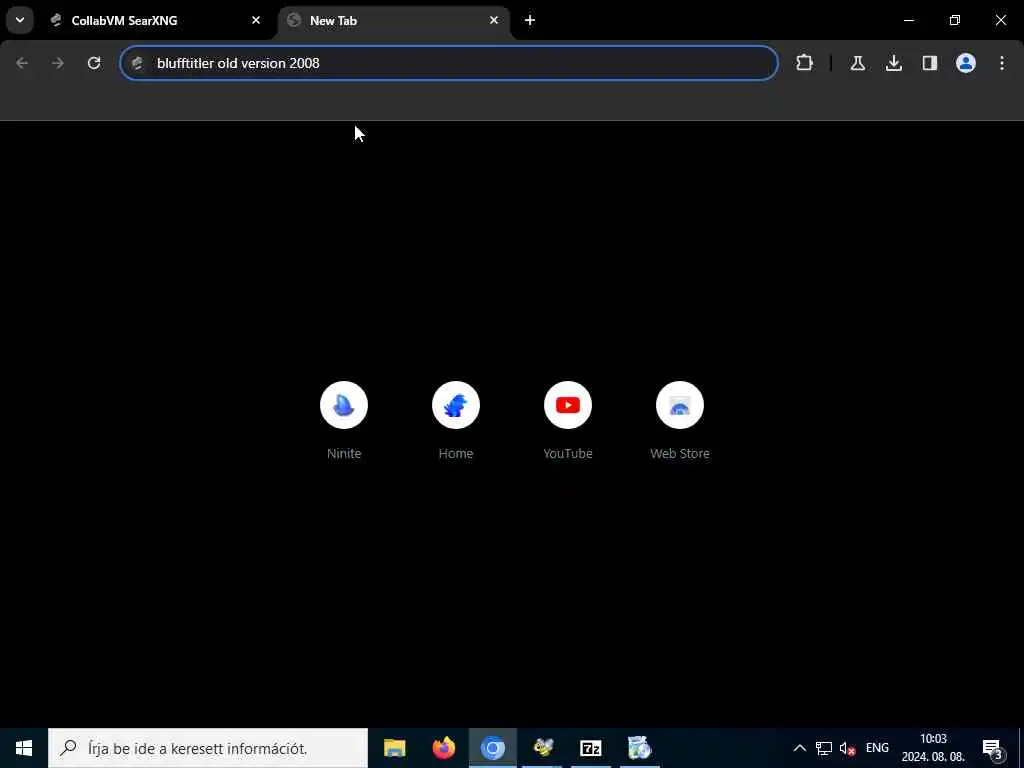Viewport: 1024px width, 768px height.
Task: Open the installer disc icon on taskbar
Action: pyautogui.click(x=639, y=748)
